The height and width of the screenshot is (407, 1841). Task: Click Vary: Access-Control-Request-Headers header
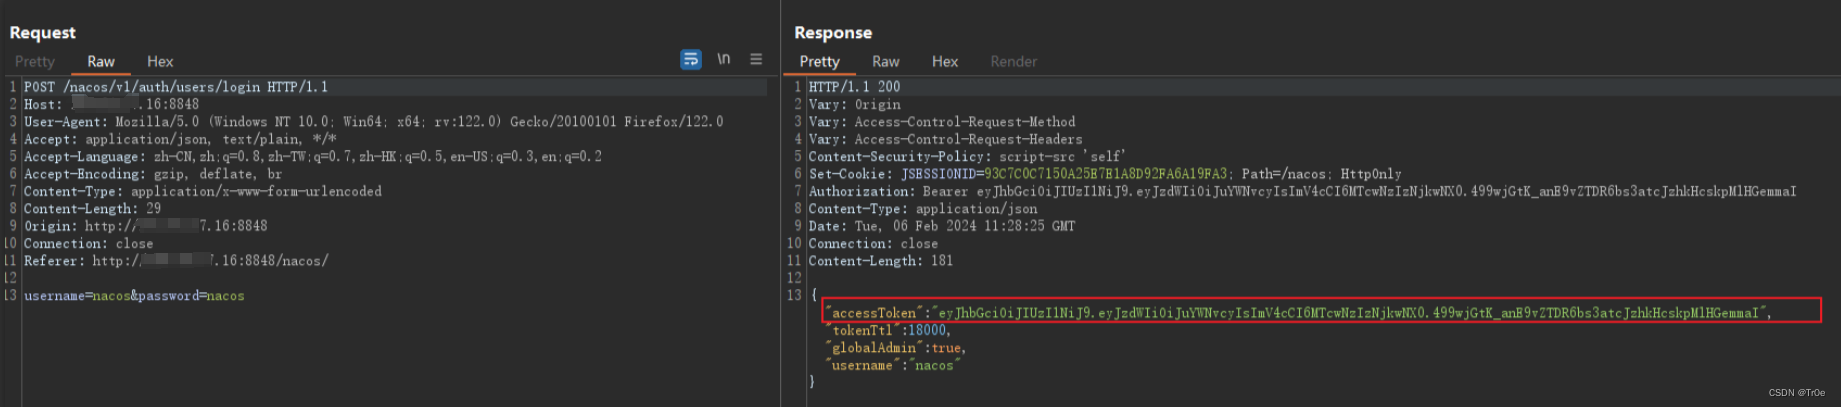[x=945, y=139]
